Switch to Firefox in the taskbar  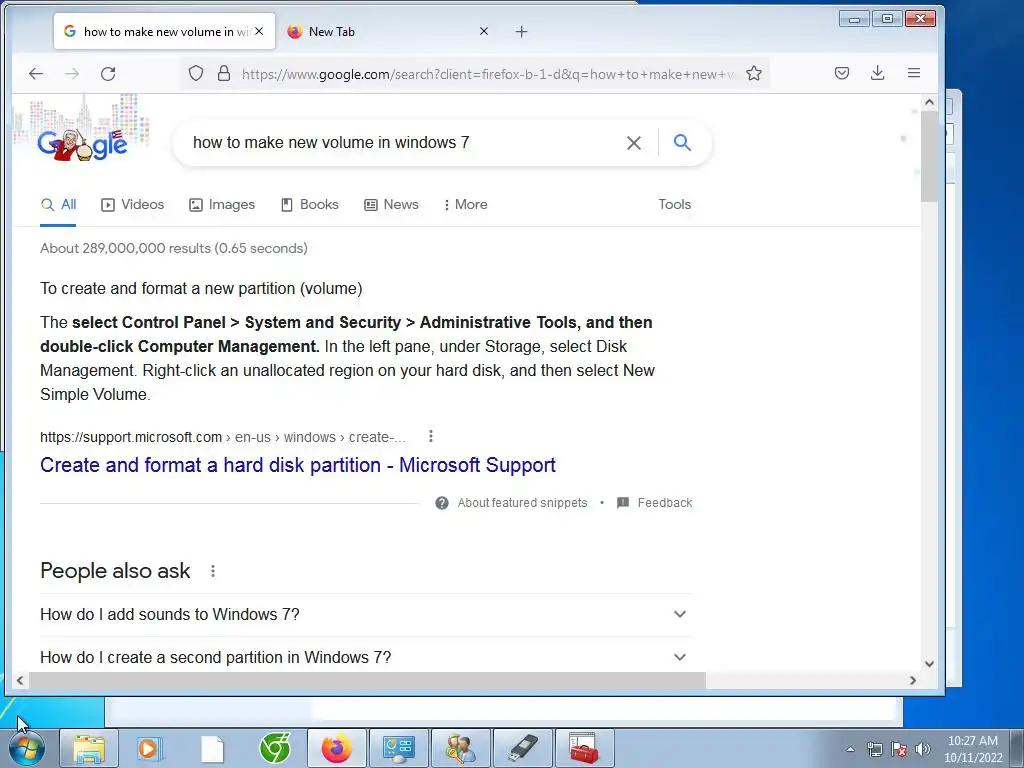point(336,748)
